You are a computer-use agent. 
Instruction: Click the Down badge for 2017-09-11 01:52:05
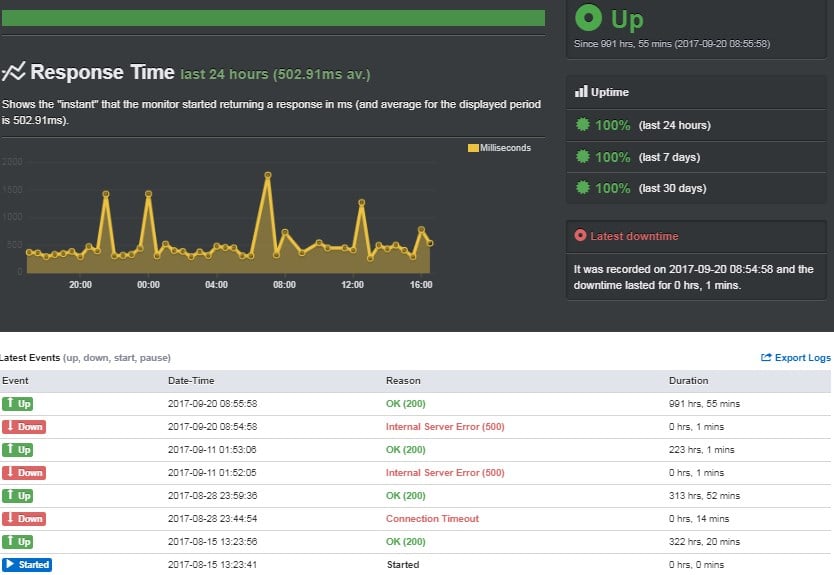24,472
